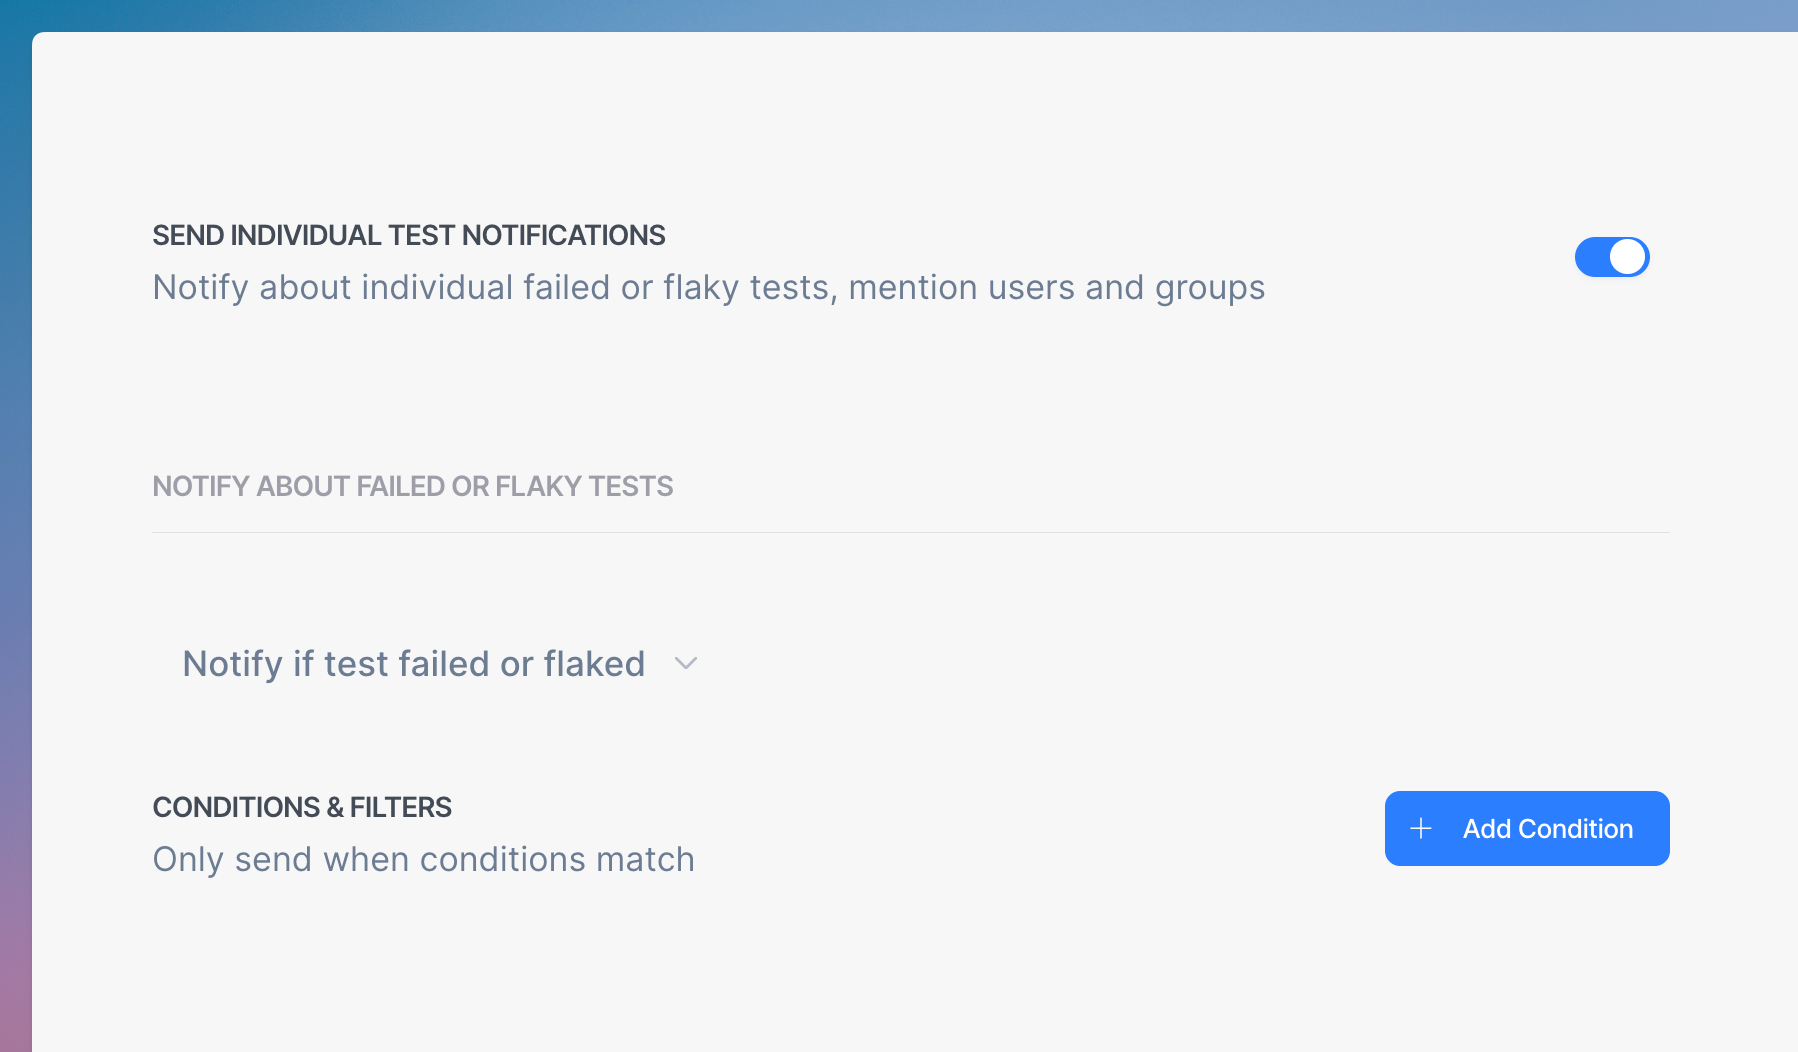The image size is (1798, 1052).
Task: Click the word "Notify" in the dropdown selector
Action: pos(232,664)
